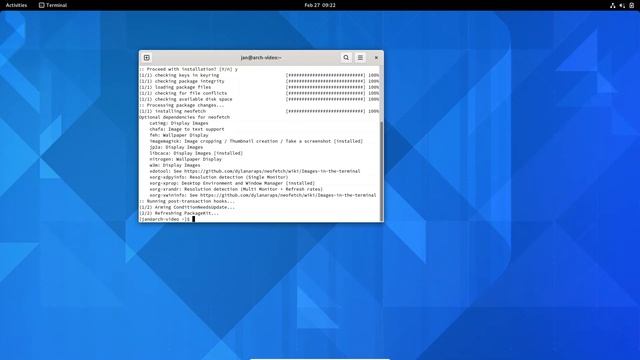Screen dimensions: 640x360
Task: Click the 'xorg-xprop: Desktop Environment' line
Action: tap(232, 183)
